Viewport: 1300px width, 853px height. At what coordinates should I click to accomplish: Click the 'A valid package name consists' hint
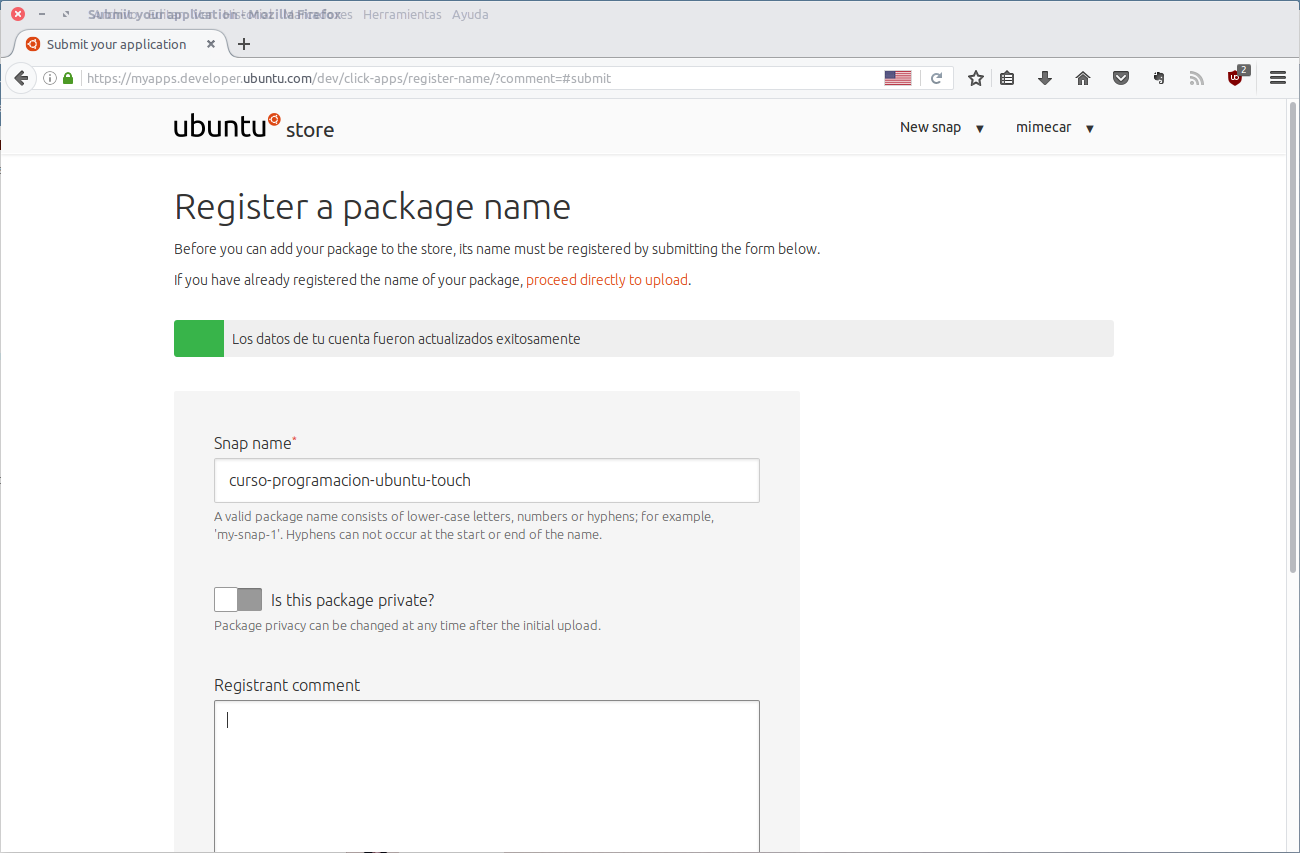tap(464, 525)
